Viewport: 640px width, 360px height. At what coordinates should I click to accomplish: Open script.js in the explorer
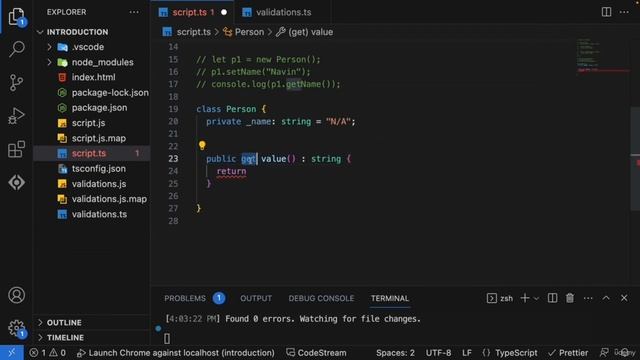click(88, 123)
